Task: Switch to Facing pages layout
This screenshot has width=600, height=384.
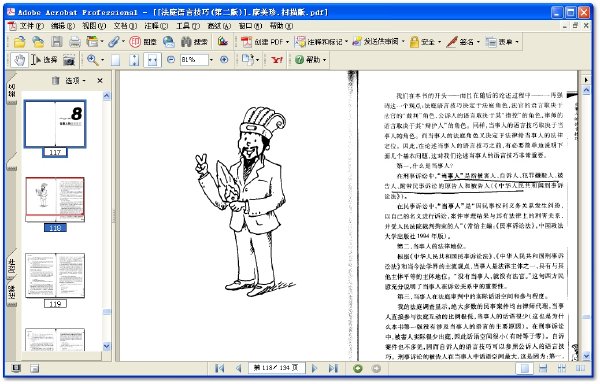Action: tap(580, 368)
